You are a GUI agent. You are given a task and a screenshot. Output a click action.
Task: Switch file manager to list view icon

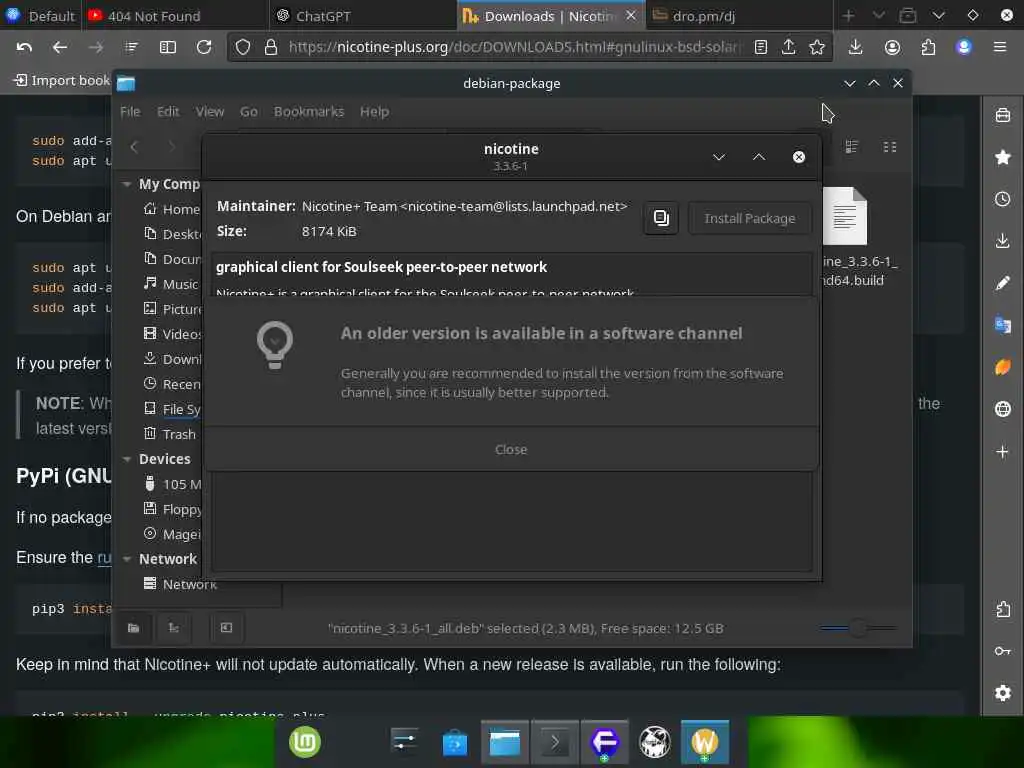point(852,147)
